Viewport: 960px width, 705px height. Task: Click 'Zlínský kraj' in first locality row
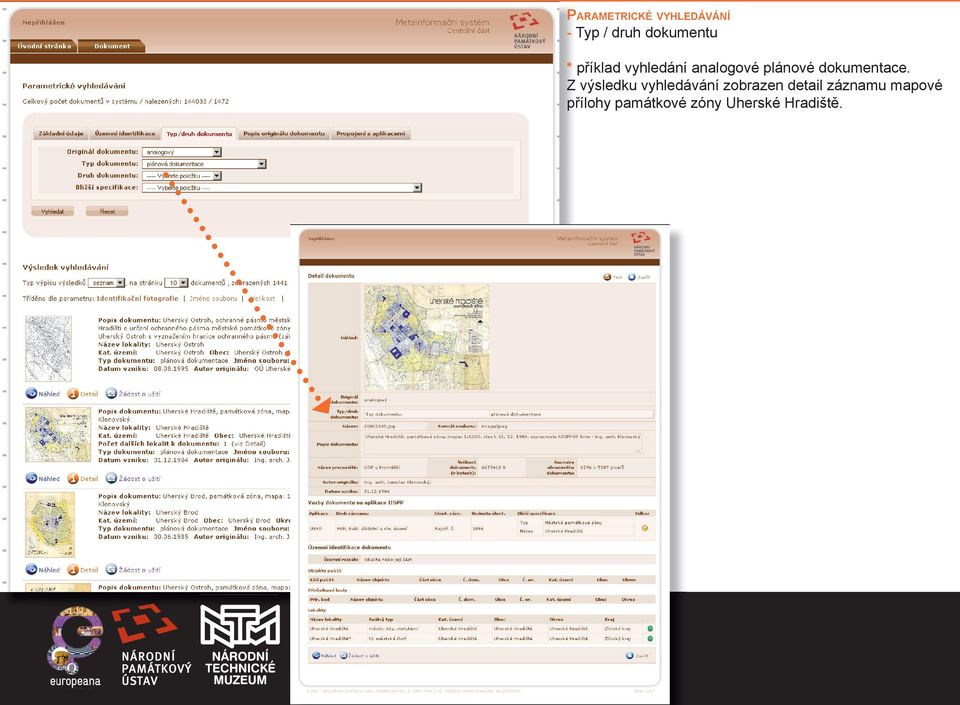pyautogui.click(x=617, y=629)
